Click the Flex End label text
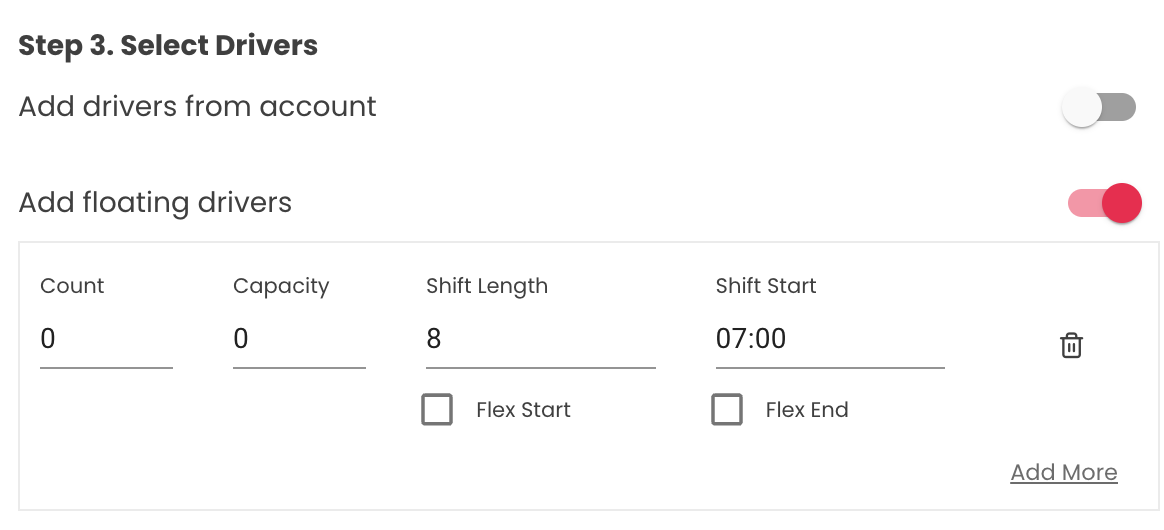The width and height of the screenshot is (1164, 530). [x=806, y=410]
